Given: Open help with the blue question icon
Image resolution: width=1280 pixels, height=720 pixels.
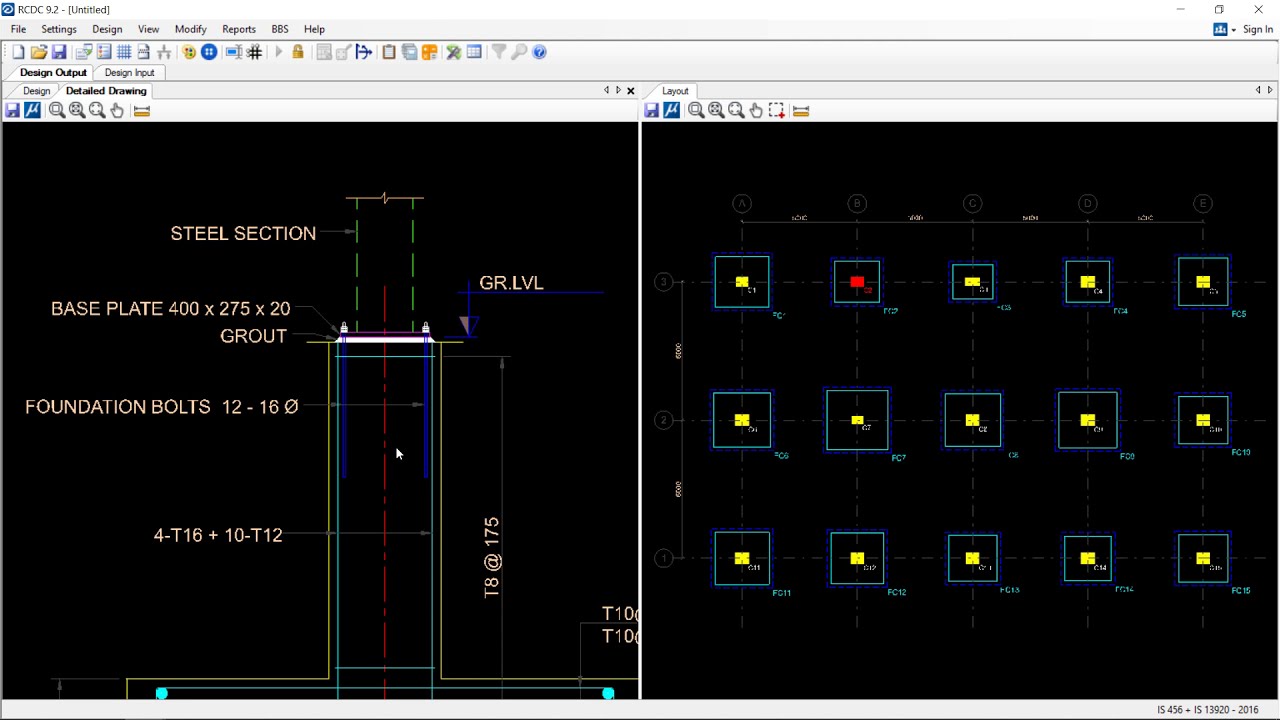Looking at the screenshot, I should (x=539, y=52).
